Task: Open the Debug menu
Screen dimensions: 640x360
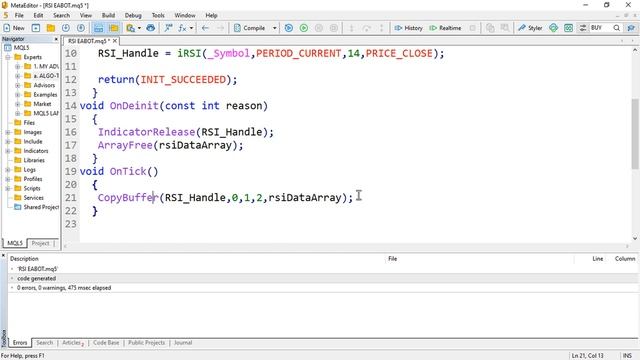Action: (133, 15)
